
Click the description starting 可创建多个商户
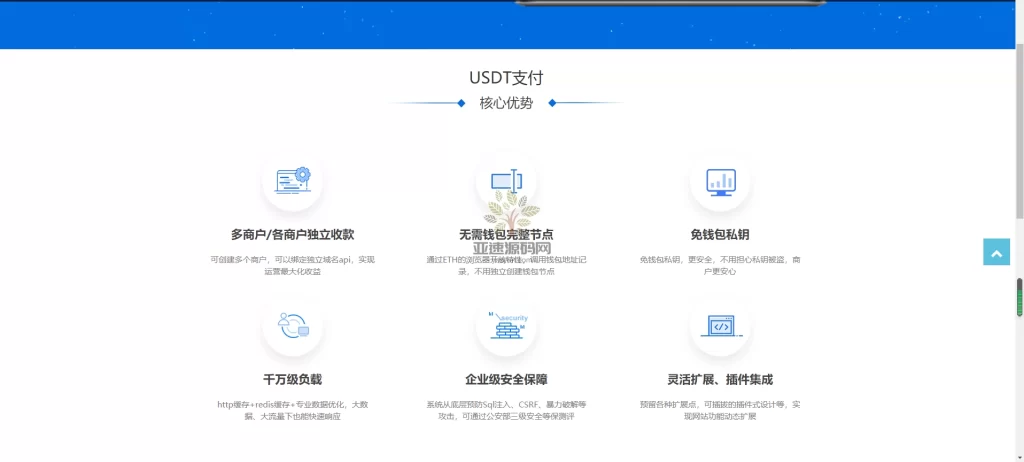(293, 265)
